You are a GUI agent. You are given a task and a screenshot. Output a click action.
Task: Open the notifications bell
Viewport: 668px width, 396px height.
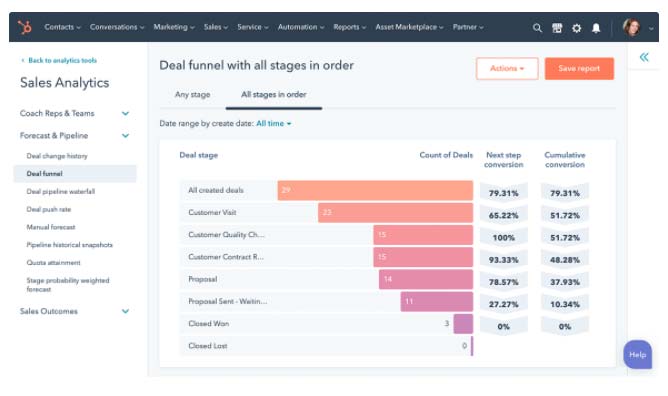tap(596, 28)
